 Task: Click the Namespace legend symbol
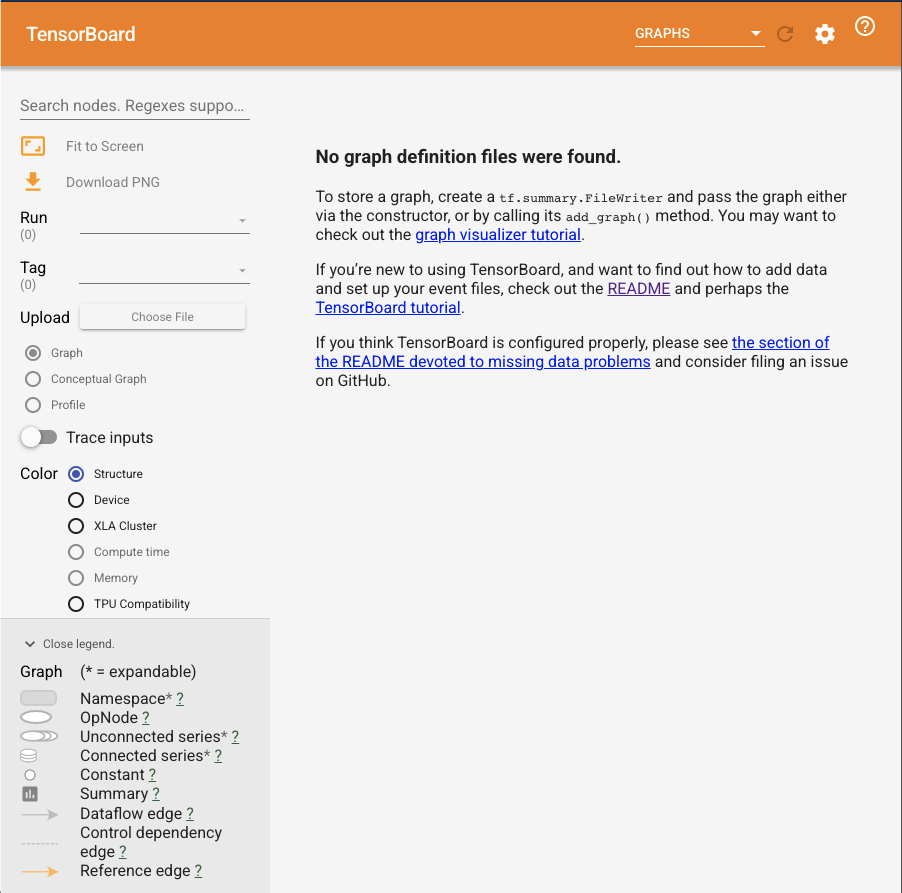[x=38, y=697]
